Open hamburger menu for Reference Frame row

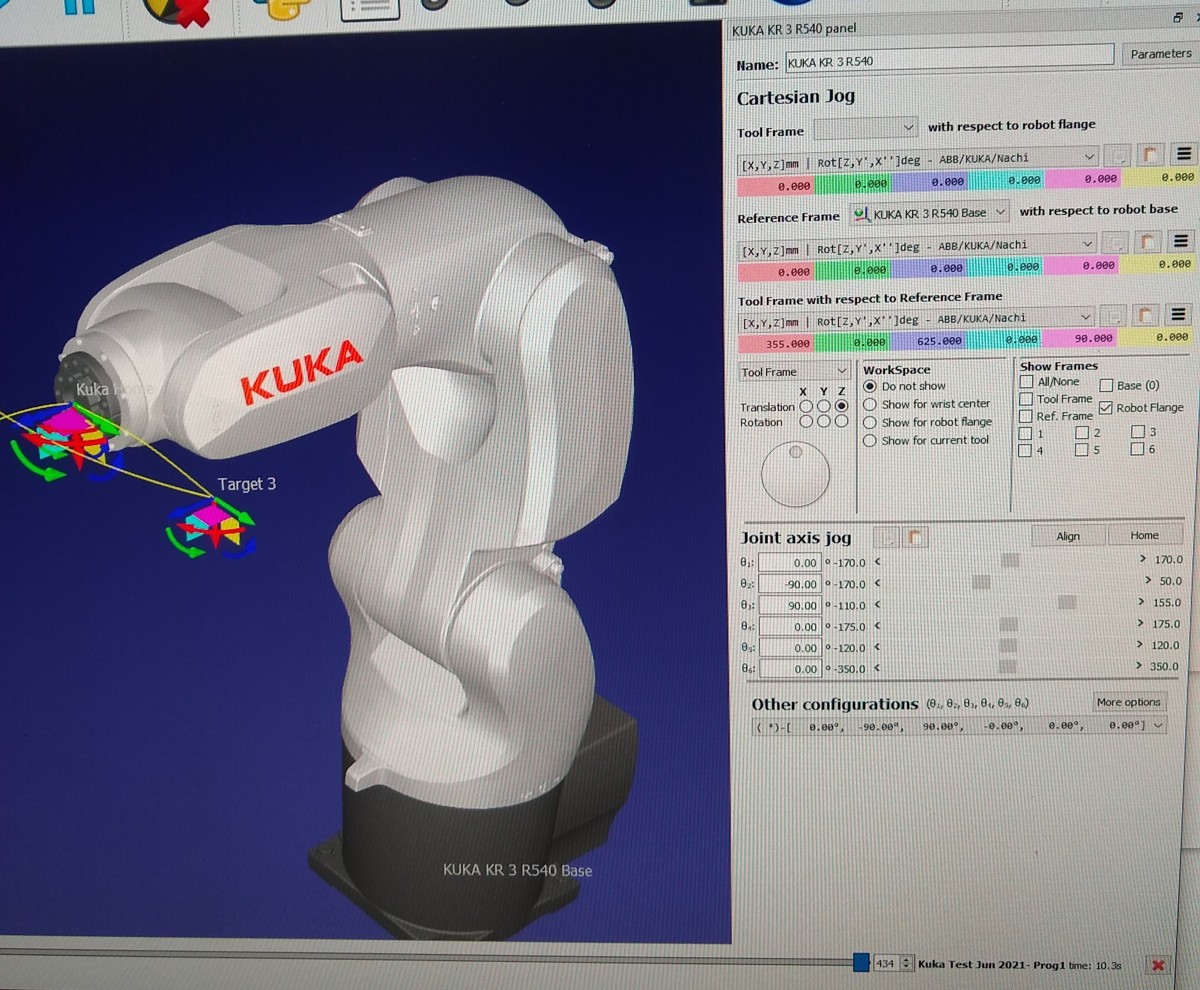(1181, 242)
